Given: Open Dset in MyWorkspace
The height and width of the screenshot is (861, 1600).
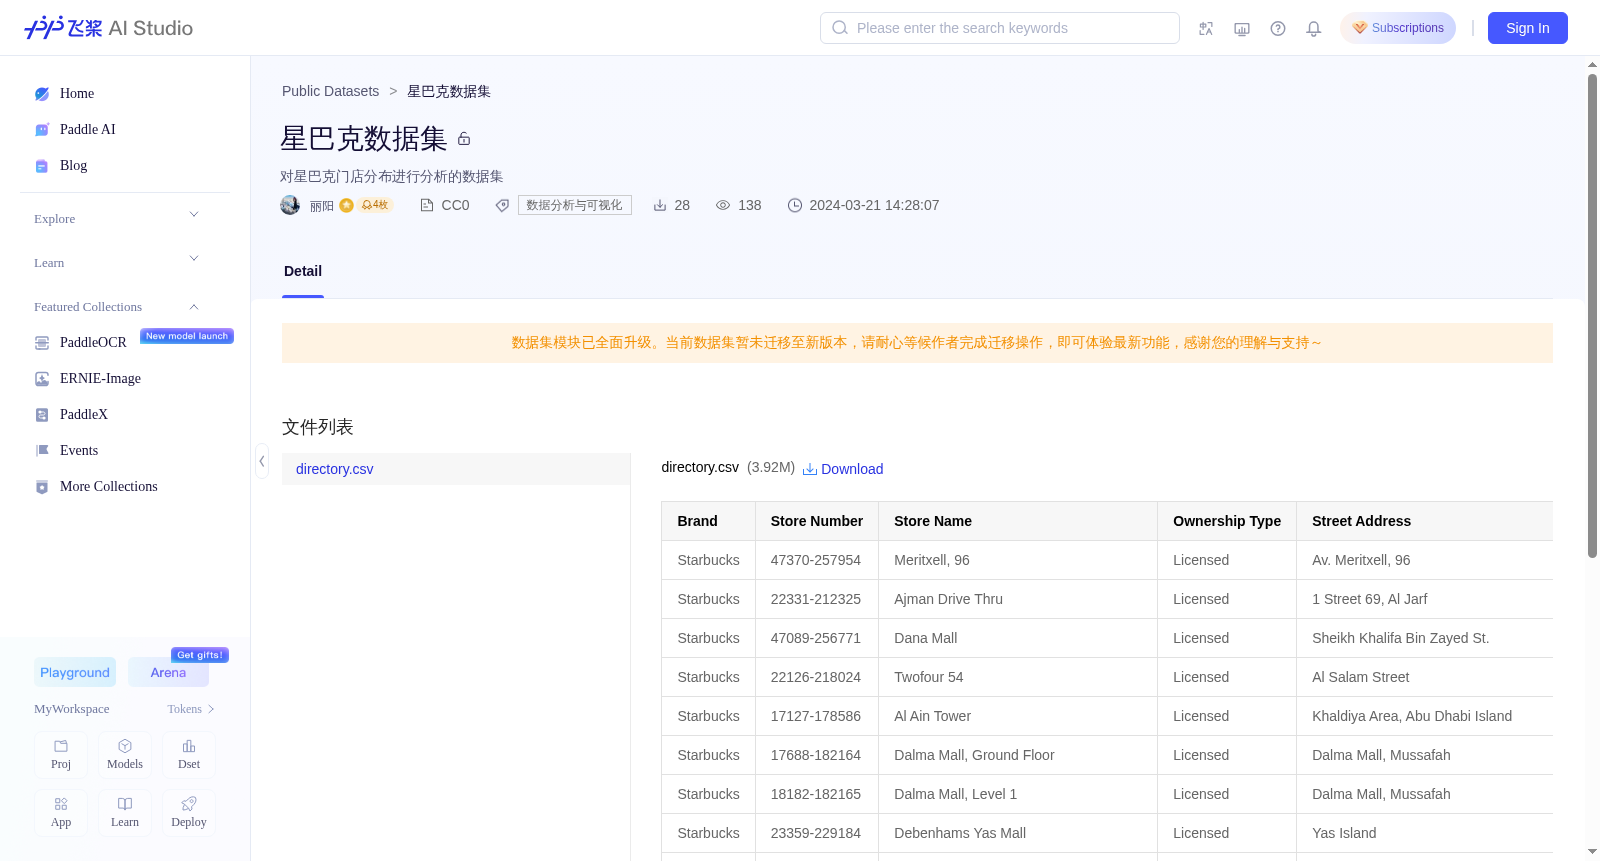Looking at the screenshot, I should click(189, 755).
